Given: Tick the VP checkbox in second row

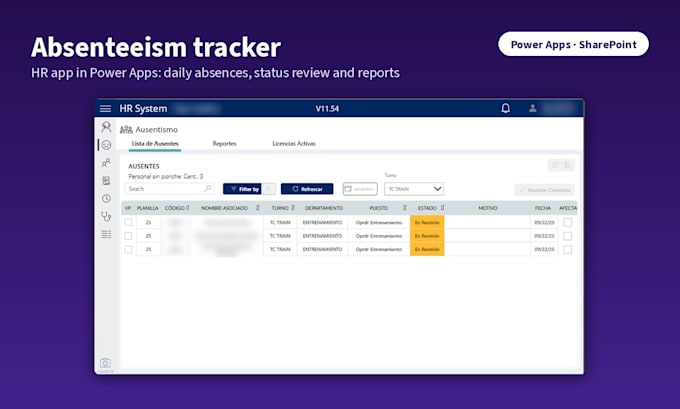Looking at the screenshot, I should pos(128,236).
